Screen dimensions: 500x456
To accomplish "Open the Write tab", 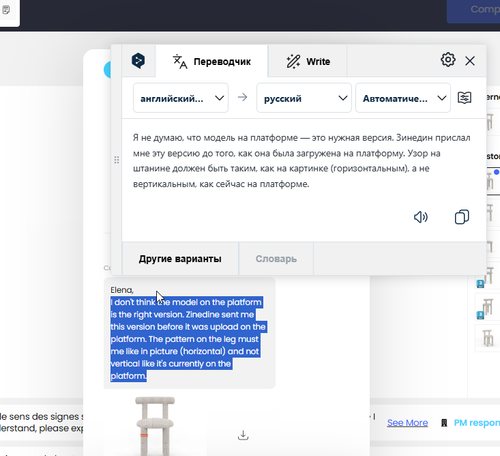I will (308, 61).
